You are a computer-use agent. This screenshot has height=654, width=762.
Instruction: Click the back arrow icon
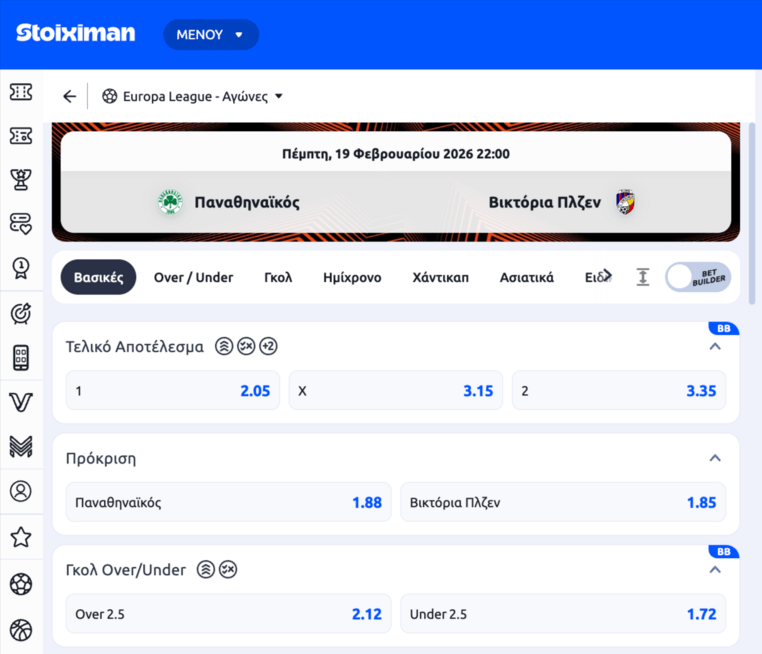(69, 97)
